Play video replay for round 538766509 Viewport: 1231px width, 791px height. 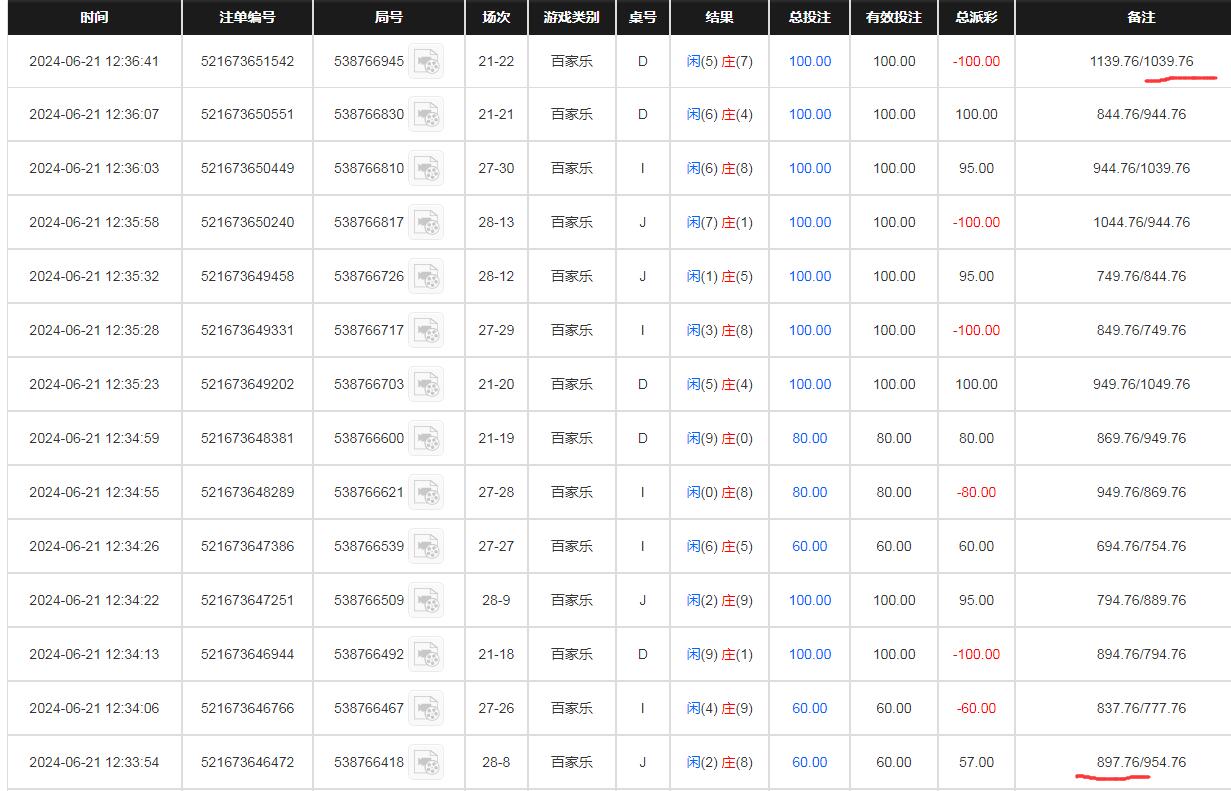click(427, 601)
